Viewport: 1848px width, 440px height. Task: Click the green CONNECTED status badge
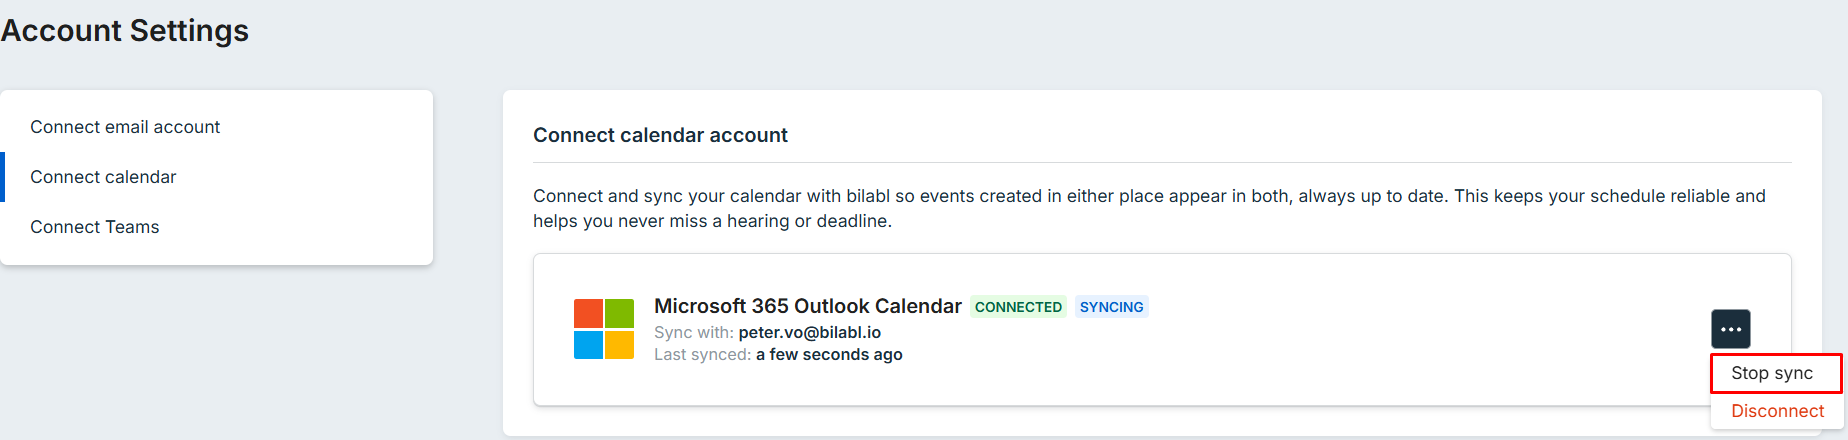coord(1018,307)
